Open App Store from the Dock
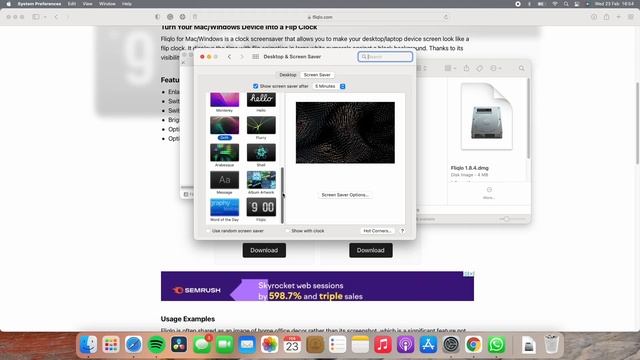 (x=428, y=345)
